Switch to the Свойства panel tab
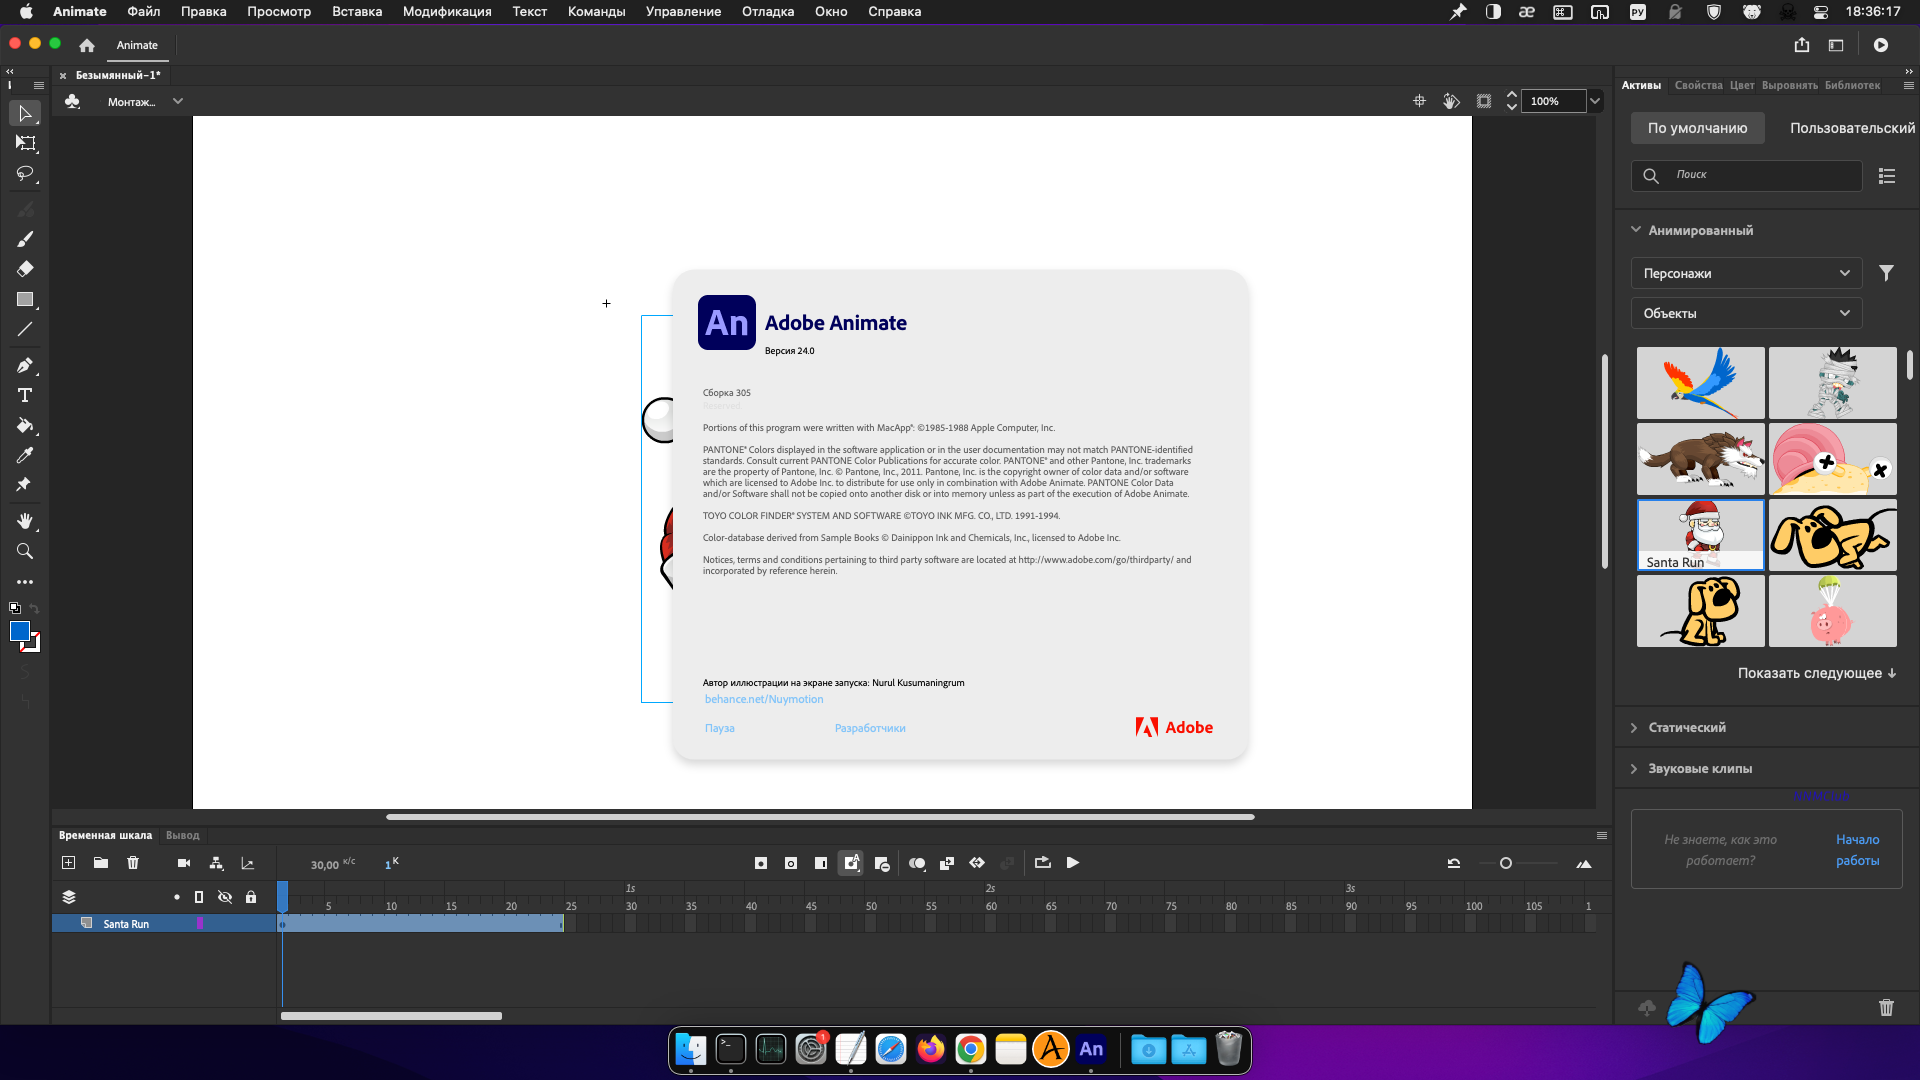1920x1080 pixels. 1698,85
